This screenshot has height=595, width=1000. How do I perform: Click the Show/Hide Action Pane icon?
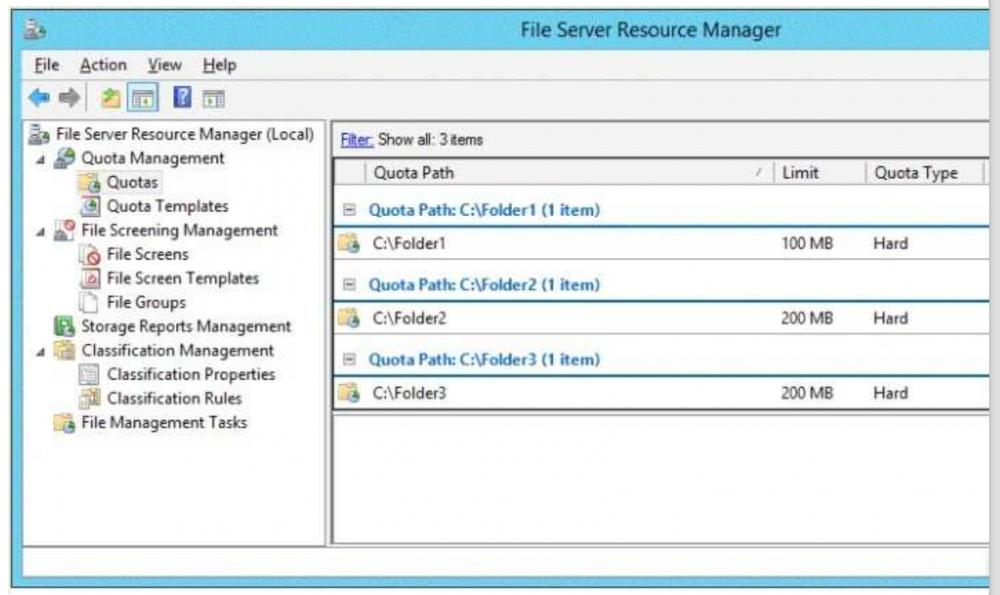point(212,98)
